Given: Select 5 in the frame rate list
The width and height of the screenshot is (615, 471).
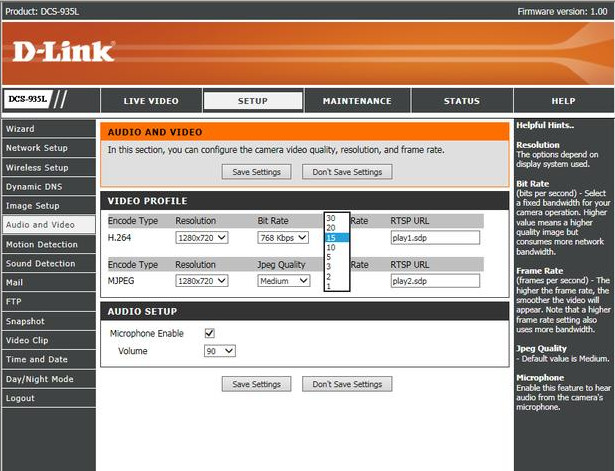Looking at the screenshot, I should pos(337,257).
